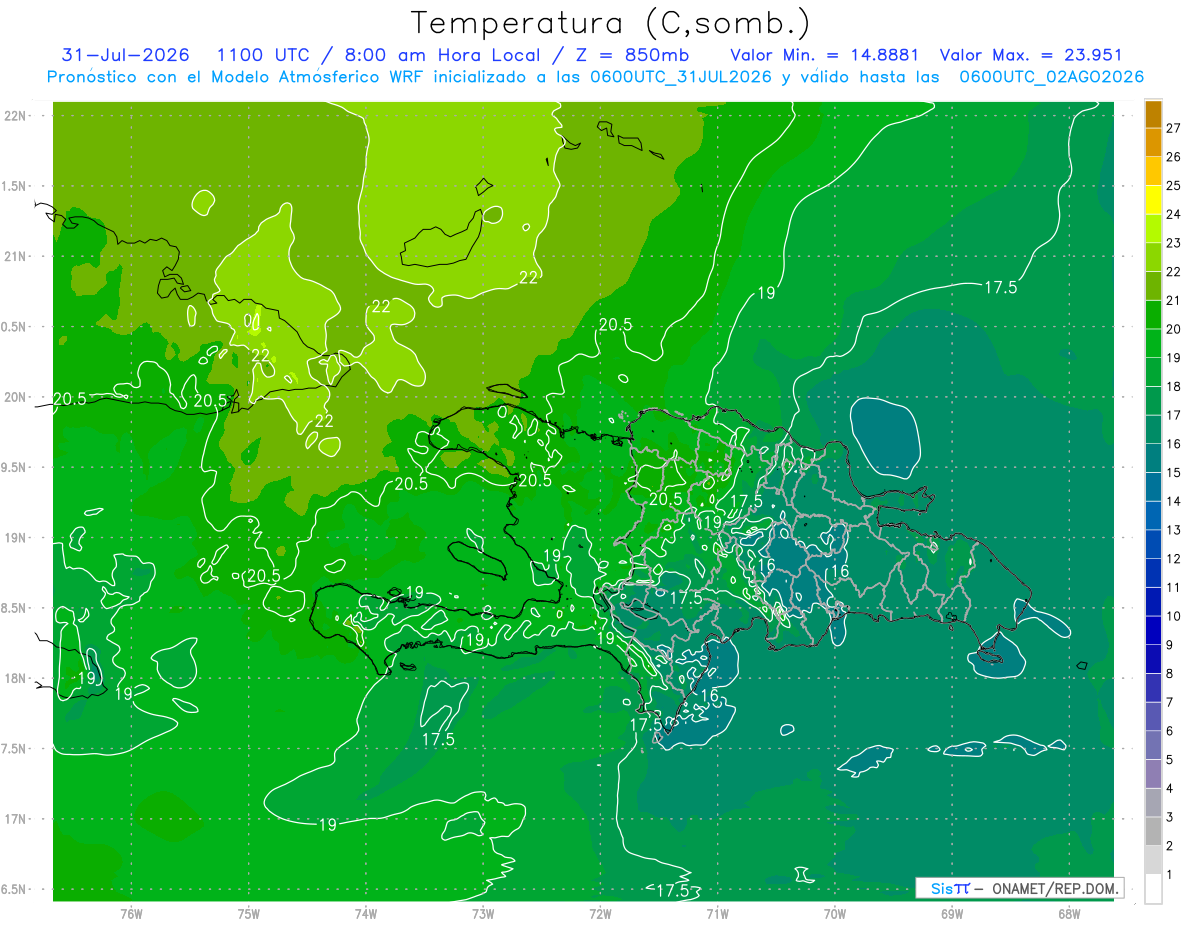Click the '17N' latitude axis label
This screenshot has width=1200, height=927.
pyautogui.click(x=16, y=820)
